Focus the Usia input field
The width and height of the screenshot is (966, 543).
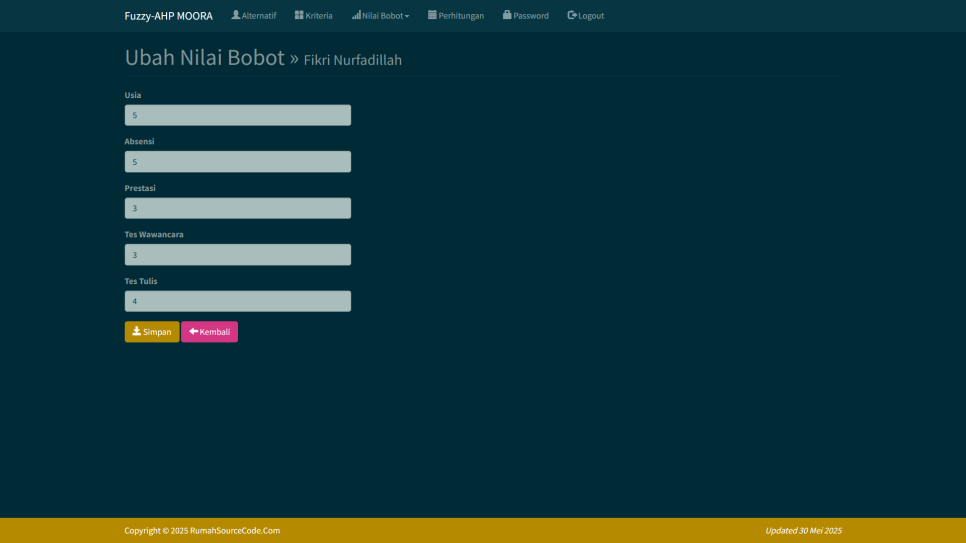pos(237,115)
